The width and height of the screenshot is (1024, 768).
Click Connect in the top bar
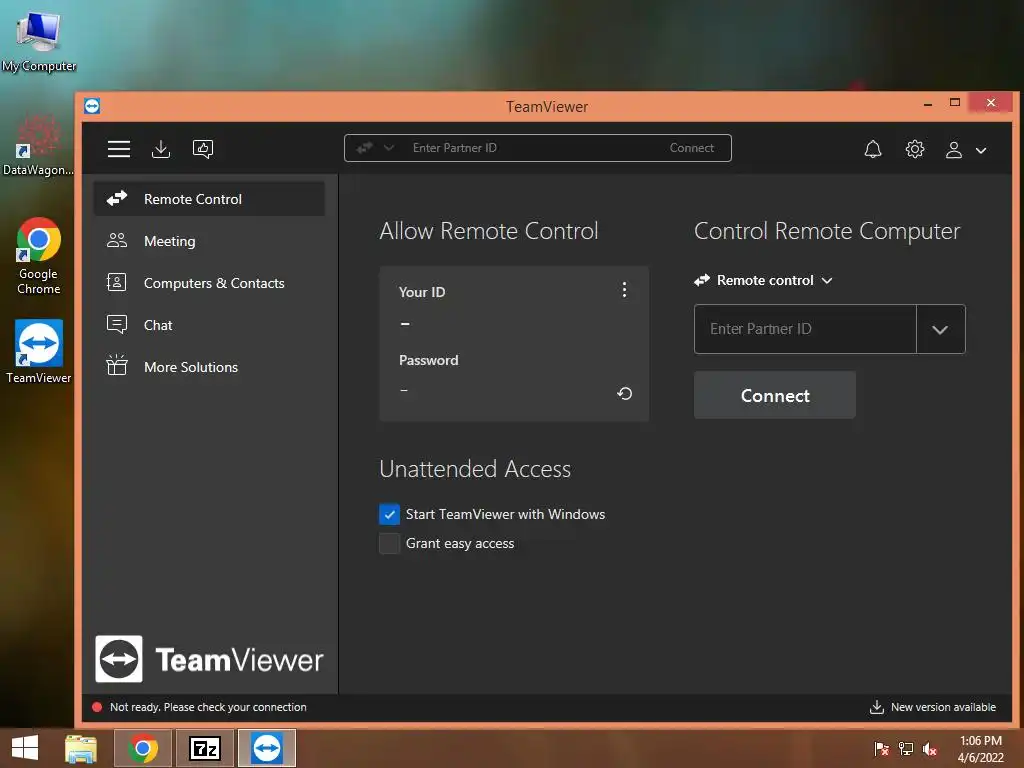[x=692, y=148]
